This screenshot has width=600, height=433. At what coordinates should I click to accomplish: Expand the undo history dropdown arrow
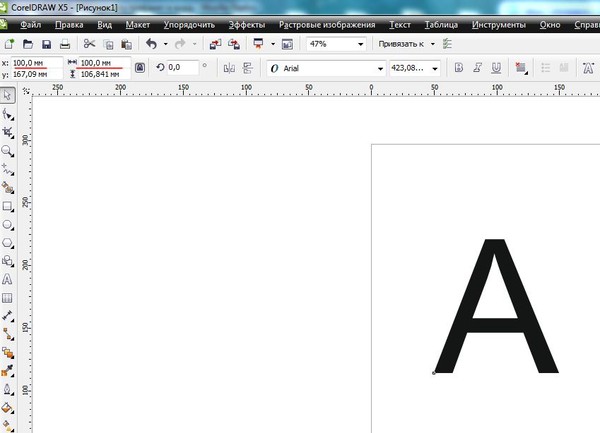pyautogui.click(x=165, y=44)
